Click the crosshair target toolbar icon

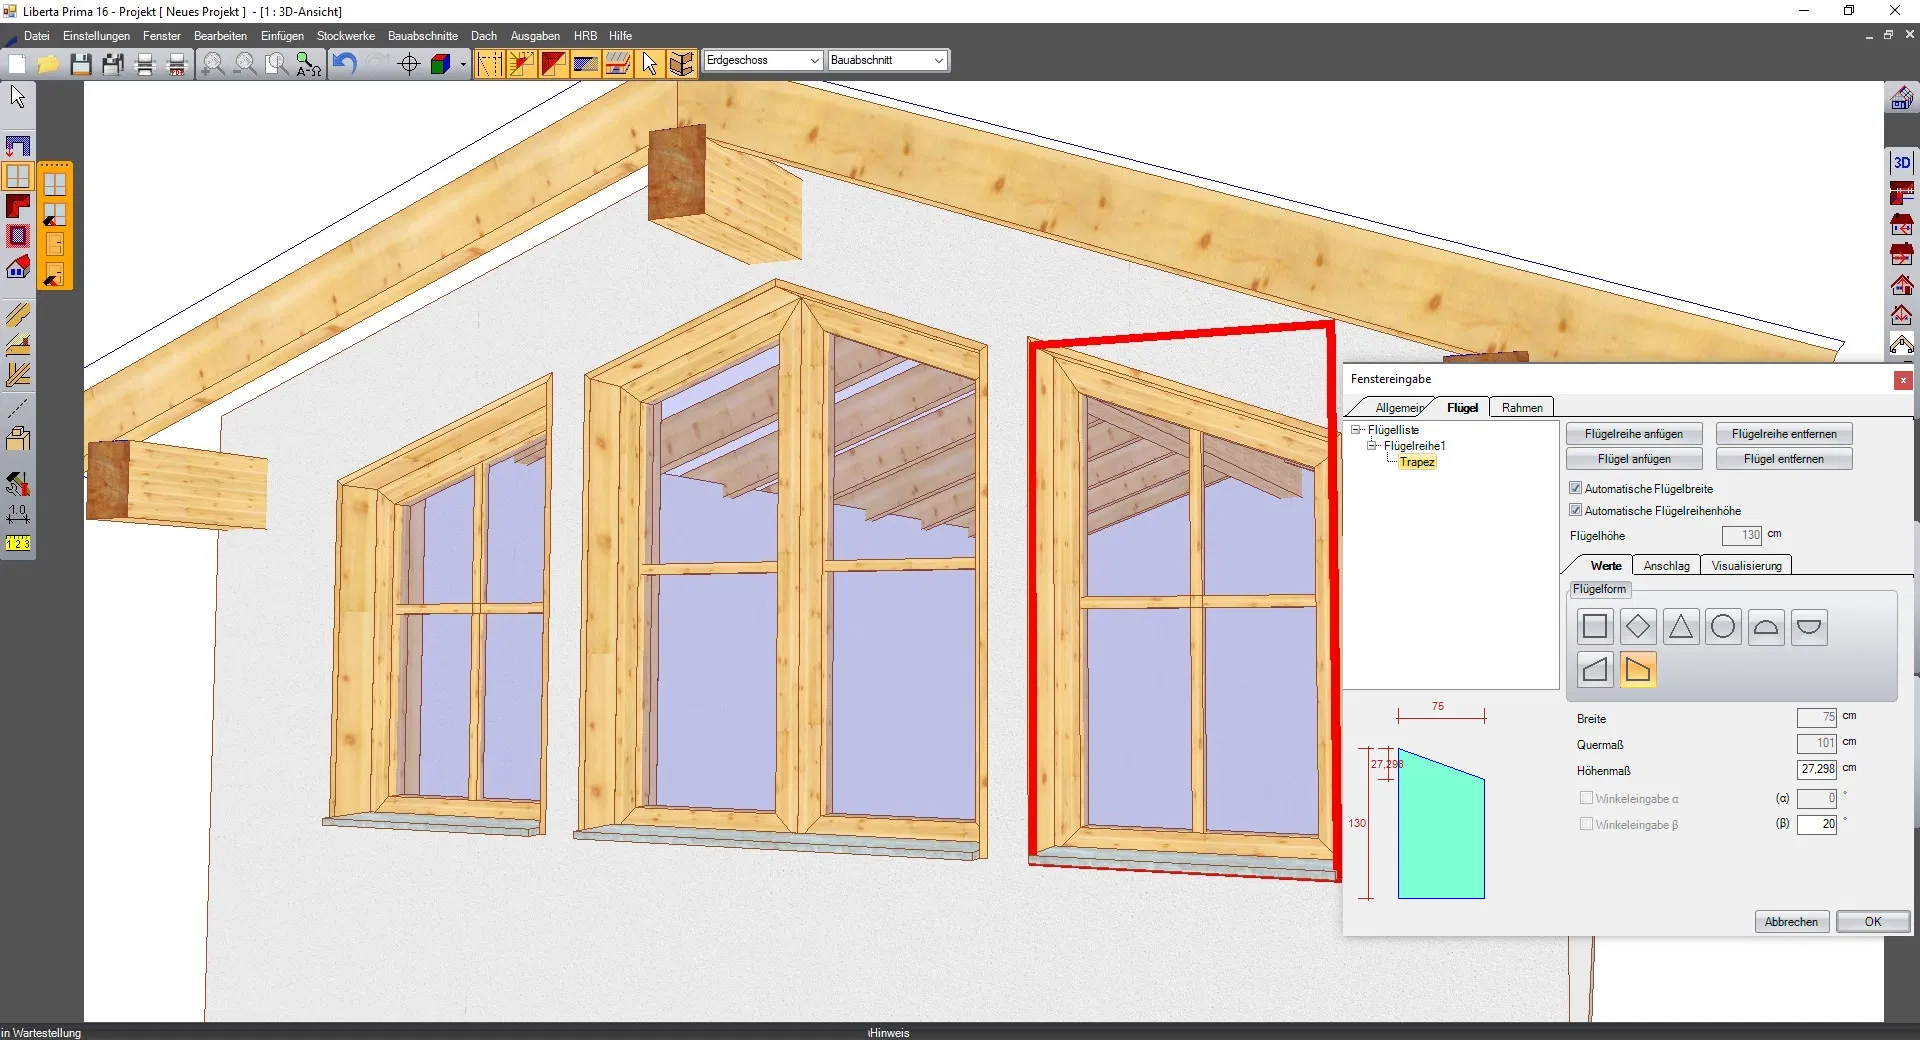(408, 64)
